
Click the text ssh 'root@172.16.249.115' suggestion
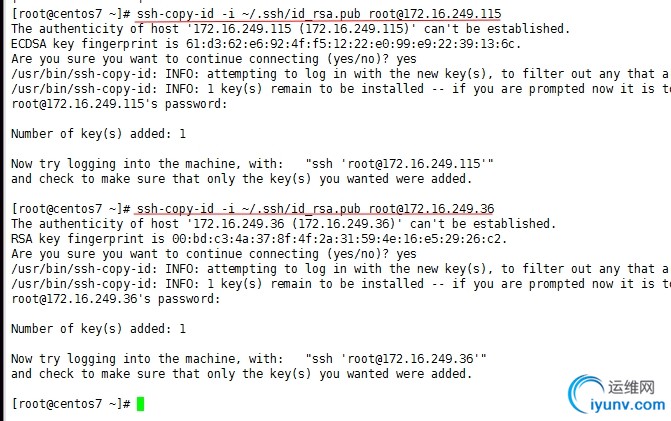click(399, 164)
